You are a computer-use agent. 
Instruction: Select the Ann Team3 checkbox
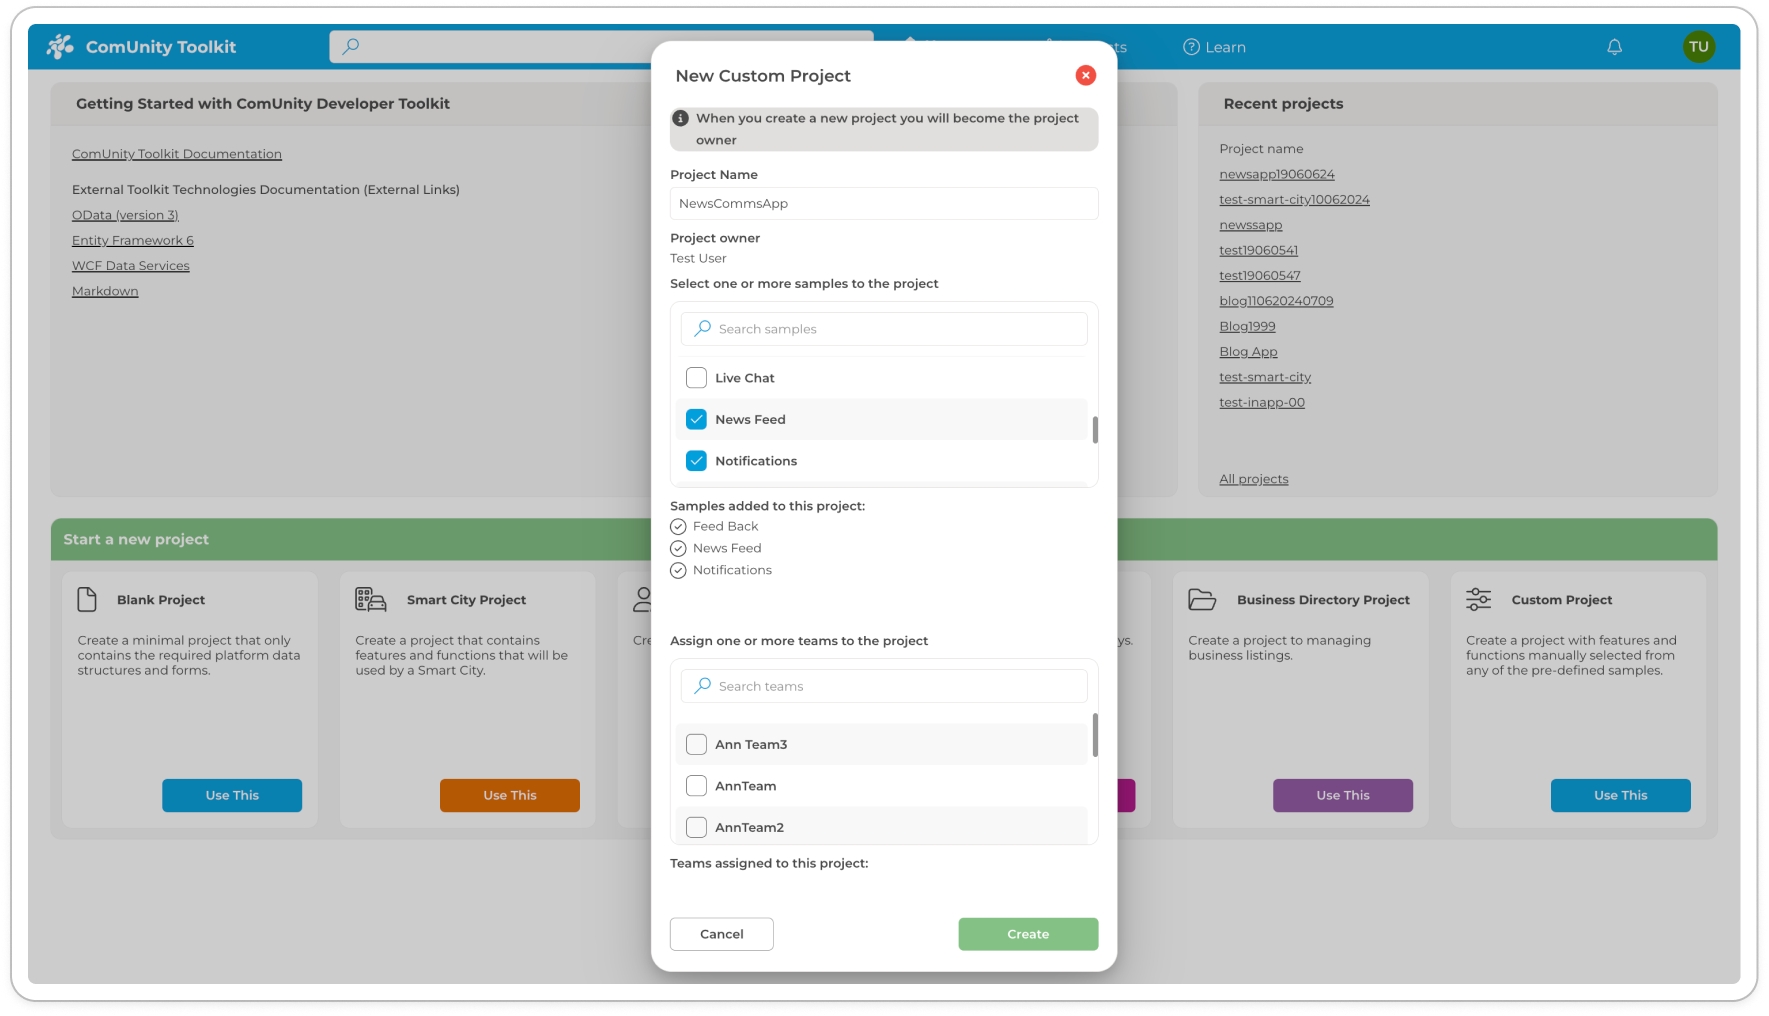696,745
